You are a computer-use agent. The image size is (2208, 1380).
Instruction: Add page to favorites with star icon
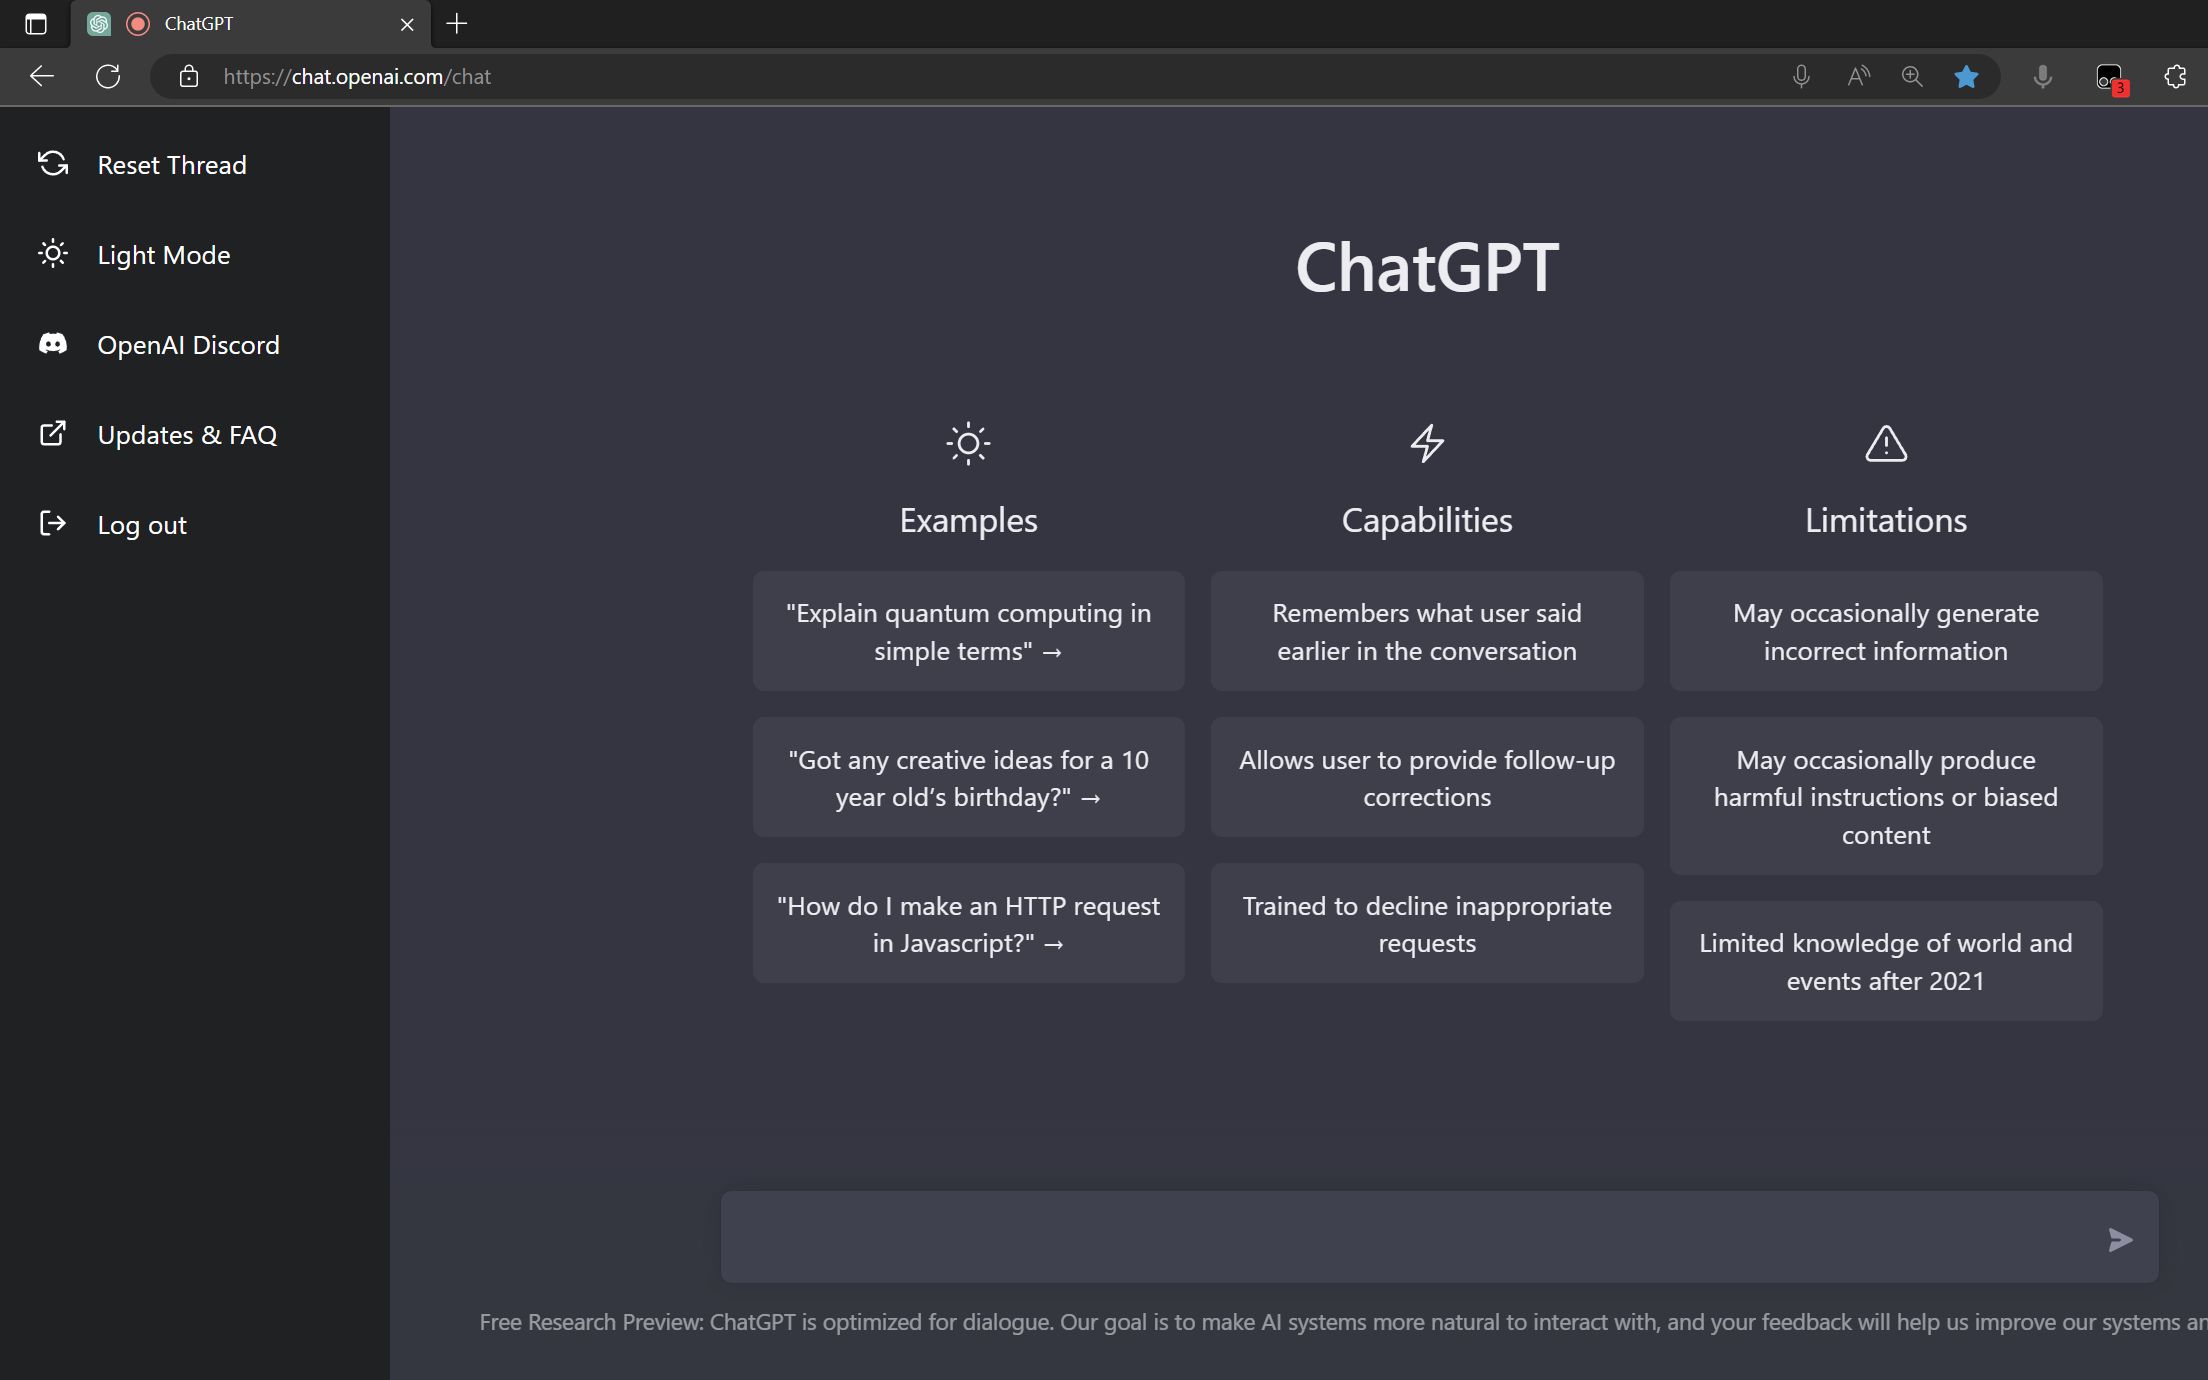tap(1966, 76)
